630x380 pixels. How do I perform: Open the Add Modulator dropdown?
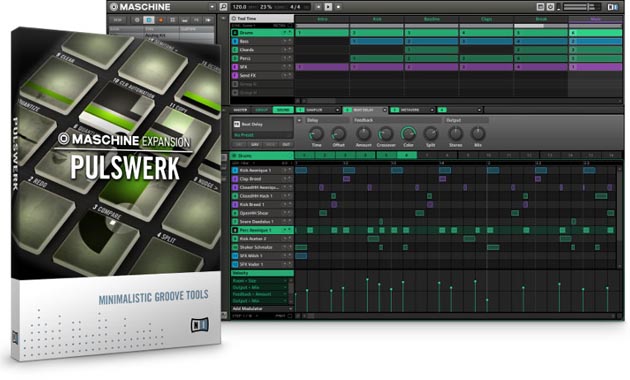[262, 308]
